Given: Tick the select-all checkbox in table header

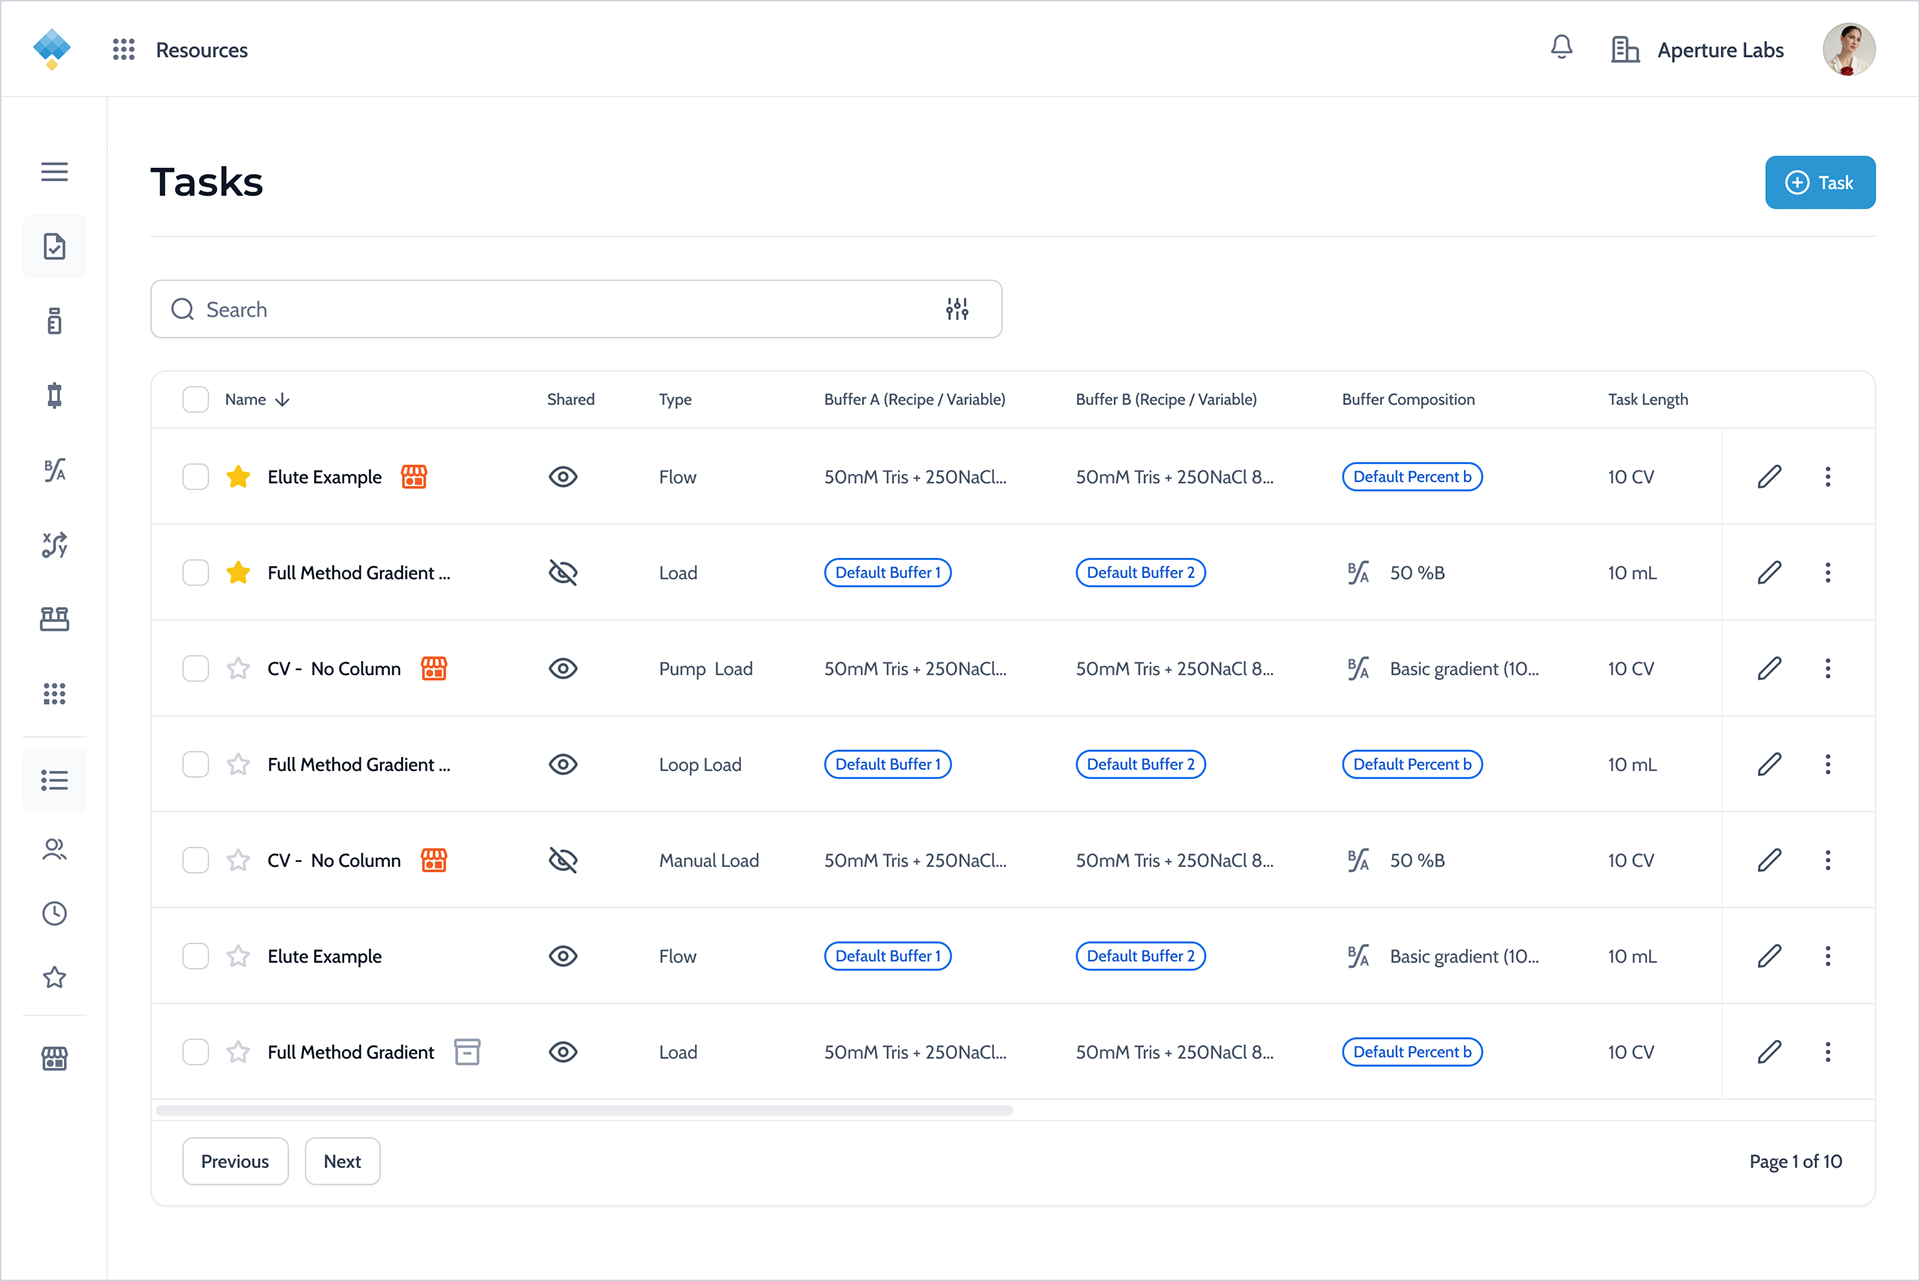Looking at the screenshot, I should 196,400.
